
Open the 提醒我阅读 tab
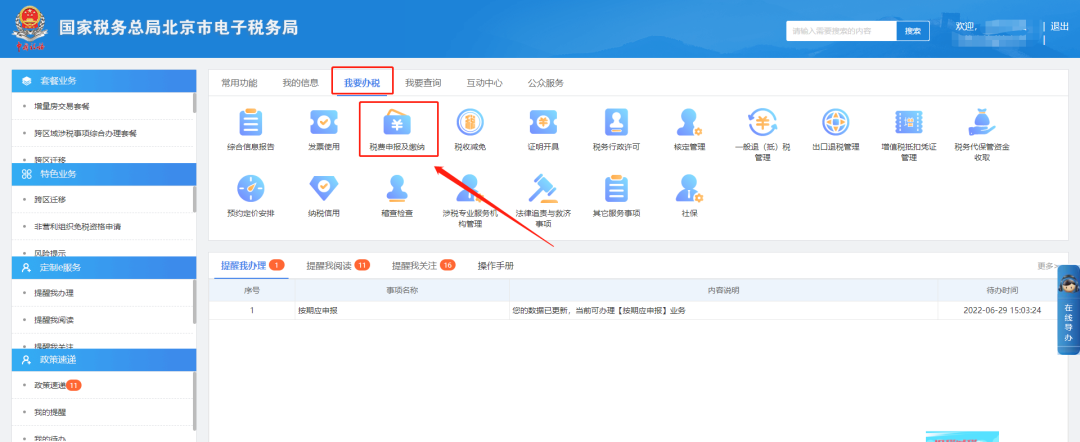[x=338, y=266]
